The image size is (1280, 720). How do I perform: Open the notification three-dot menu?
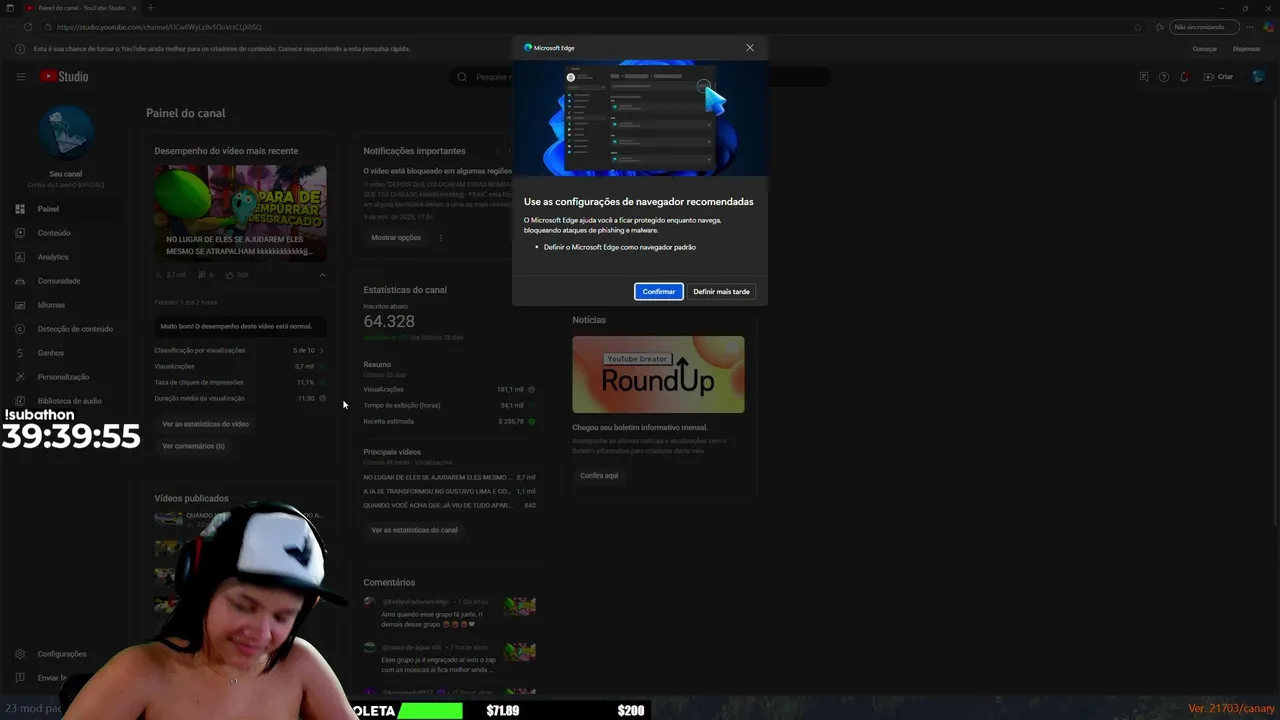tap(440, 238)
